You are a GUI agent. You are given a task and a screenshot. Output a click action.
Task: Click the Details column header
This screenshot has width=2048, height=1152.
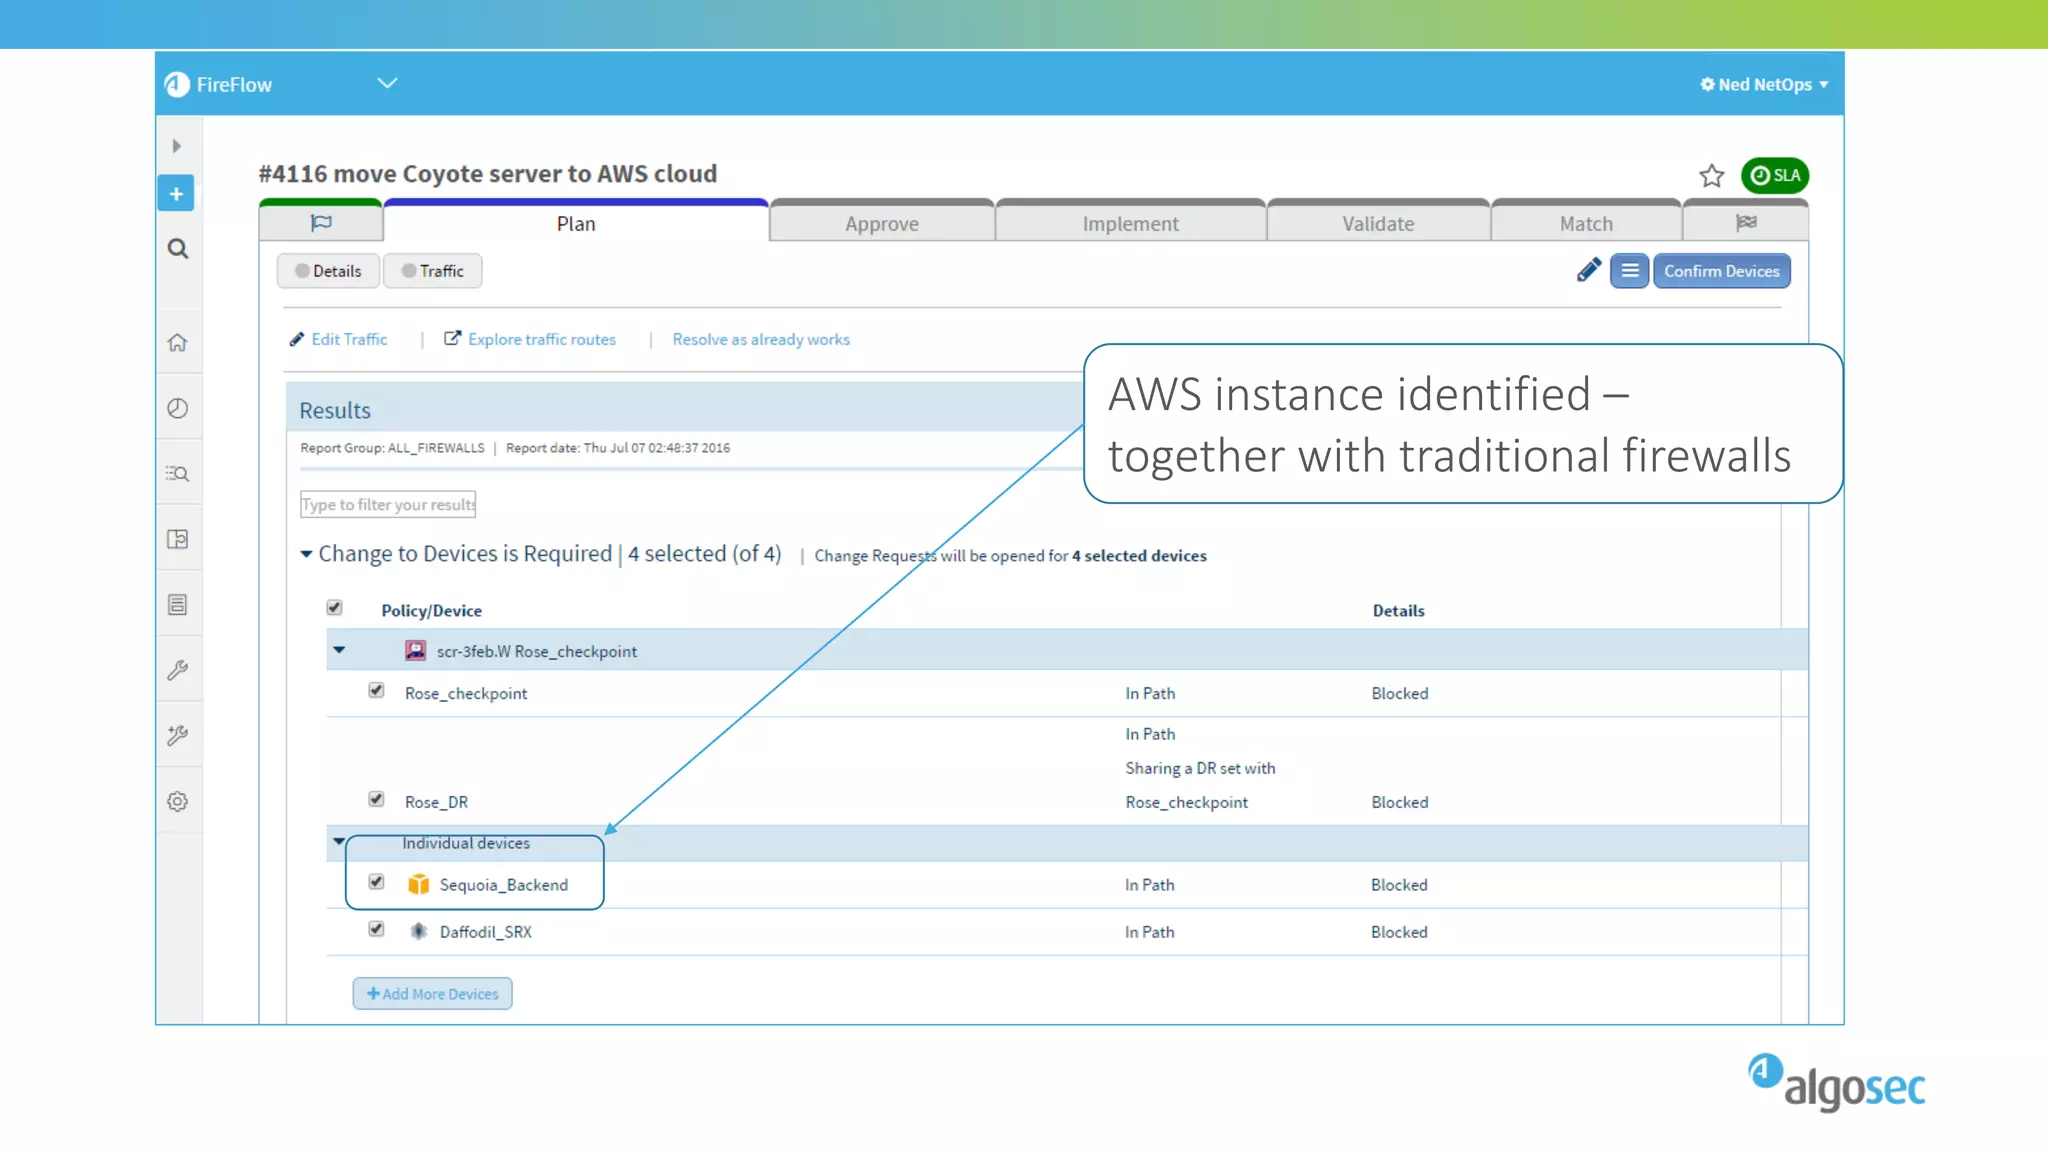tap(1398, 611)
